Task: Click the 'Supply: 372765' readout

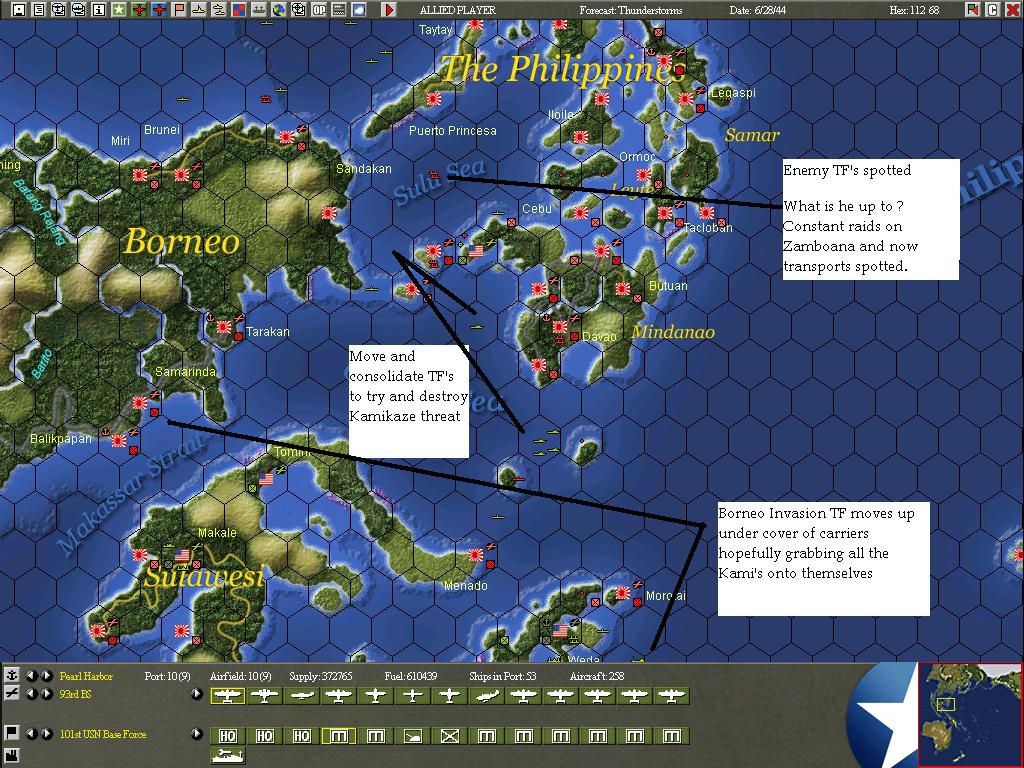Action: tap(321, 676)
